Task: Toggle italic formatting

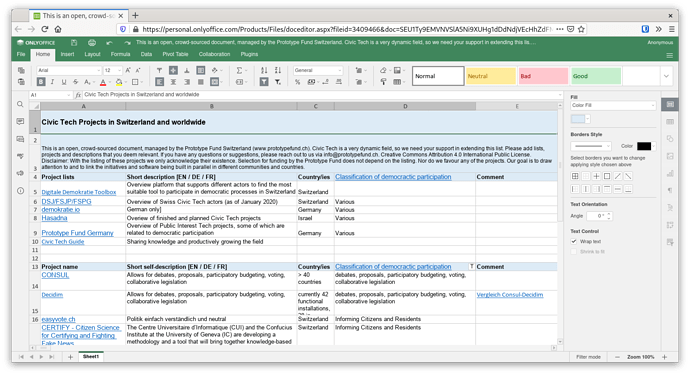Action: click(52, 82)
